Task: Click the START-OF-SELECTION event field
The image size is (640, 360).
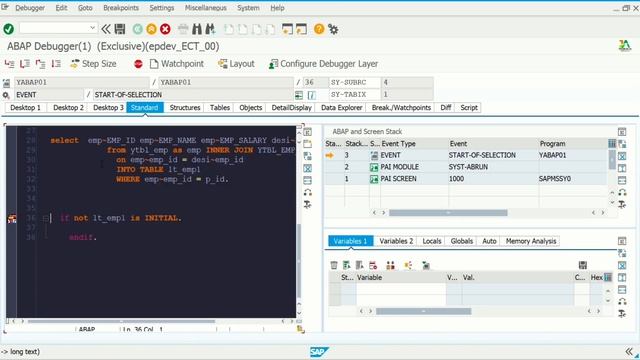Action: coord(193,95)
